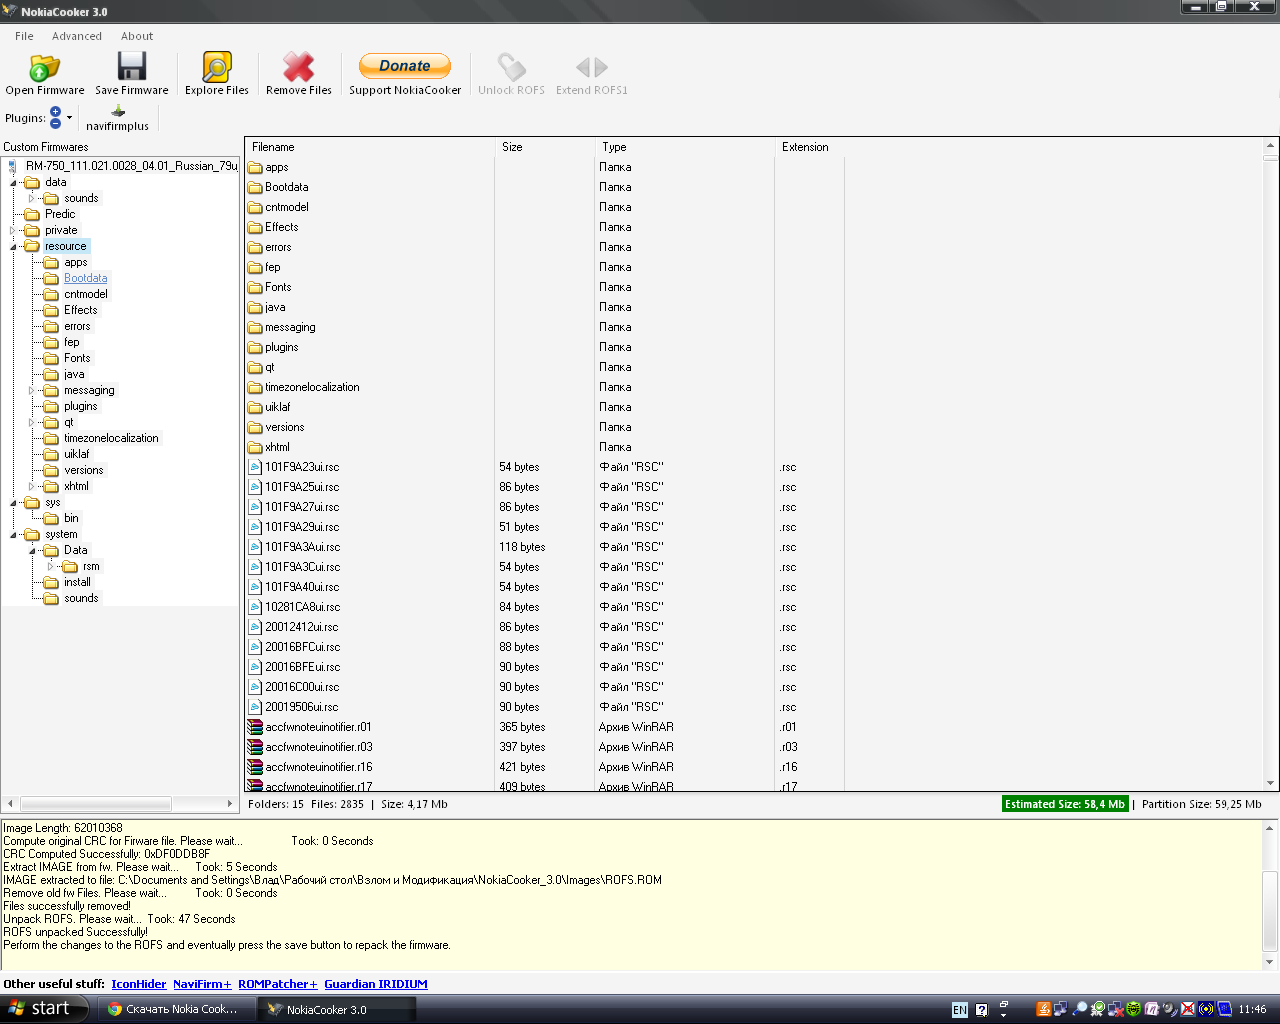The width and height of the screenshot is (1280, 1024).
Task: Select WinRAR file accfwnoteuinotifier.r01
Action: coord(318,727)
